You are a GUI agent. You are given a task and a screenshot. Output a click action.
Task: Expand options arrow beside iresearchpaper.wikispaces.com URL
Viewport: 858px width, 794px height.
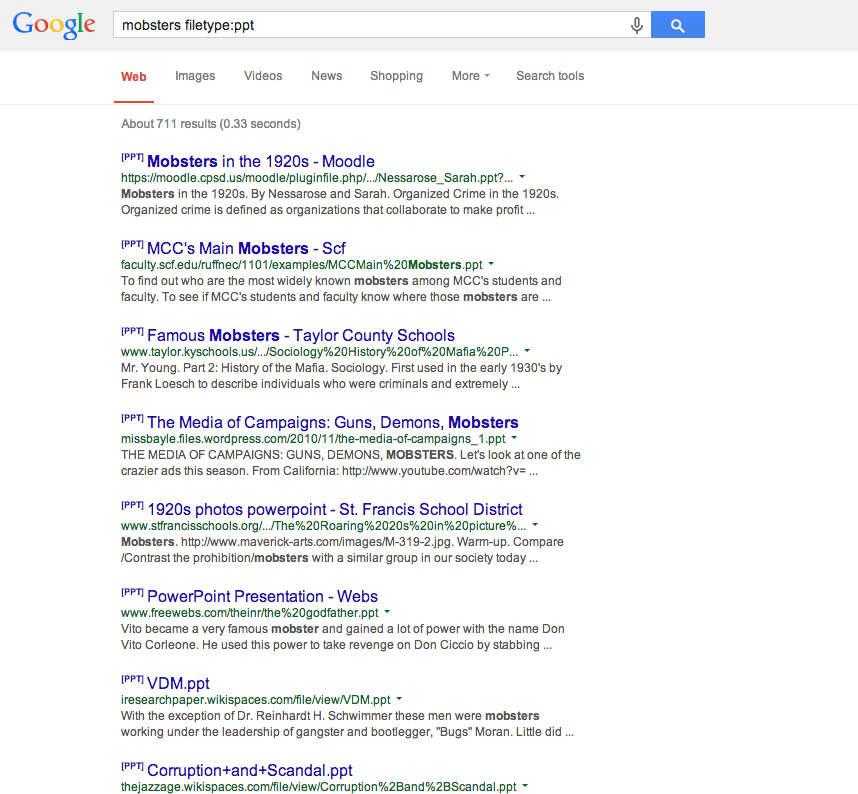point(399,699)
